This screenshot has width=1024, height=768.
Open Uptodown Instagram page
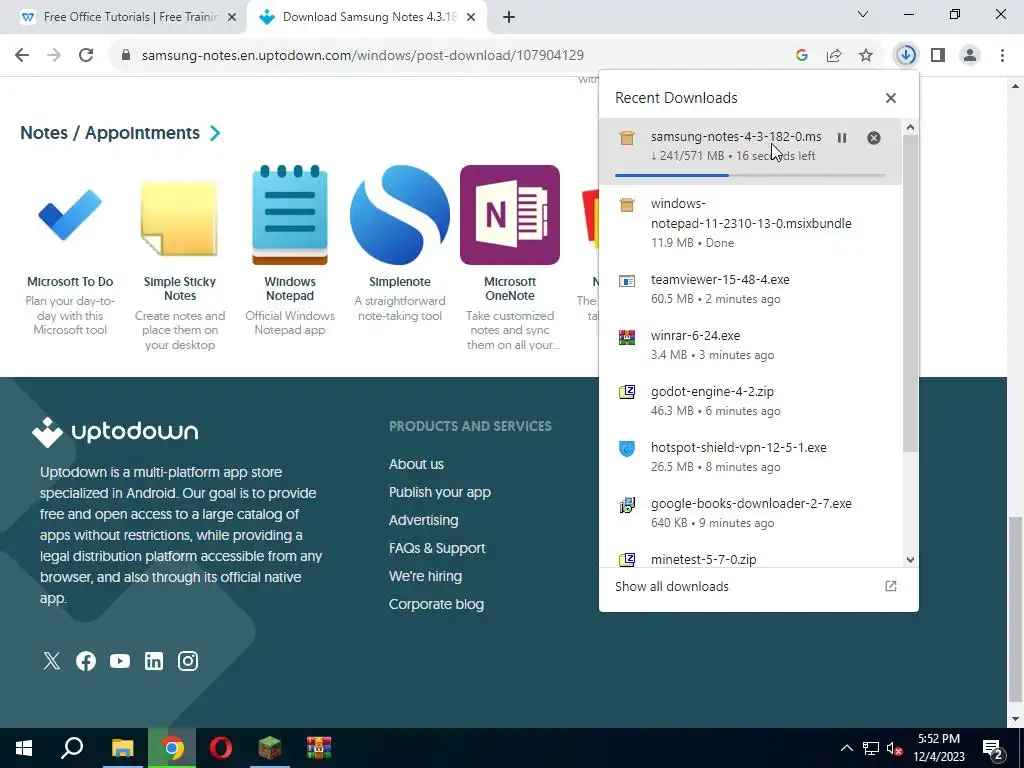[187, 661]
